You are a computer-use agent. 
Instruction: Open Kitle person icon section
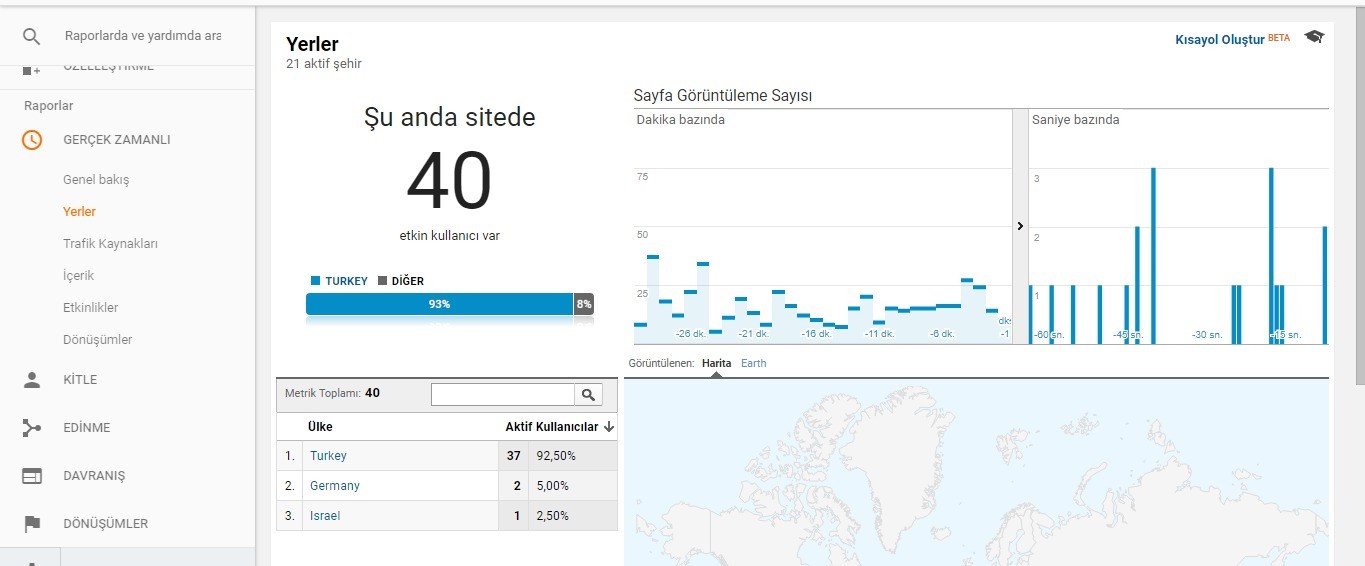click(x=32, y=380)
